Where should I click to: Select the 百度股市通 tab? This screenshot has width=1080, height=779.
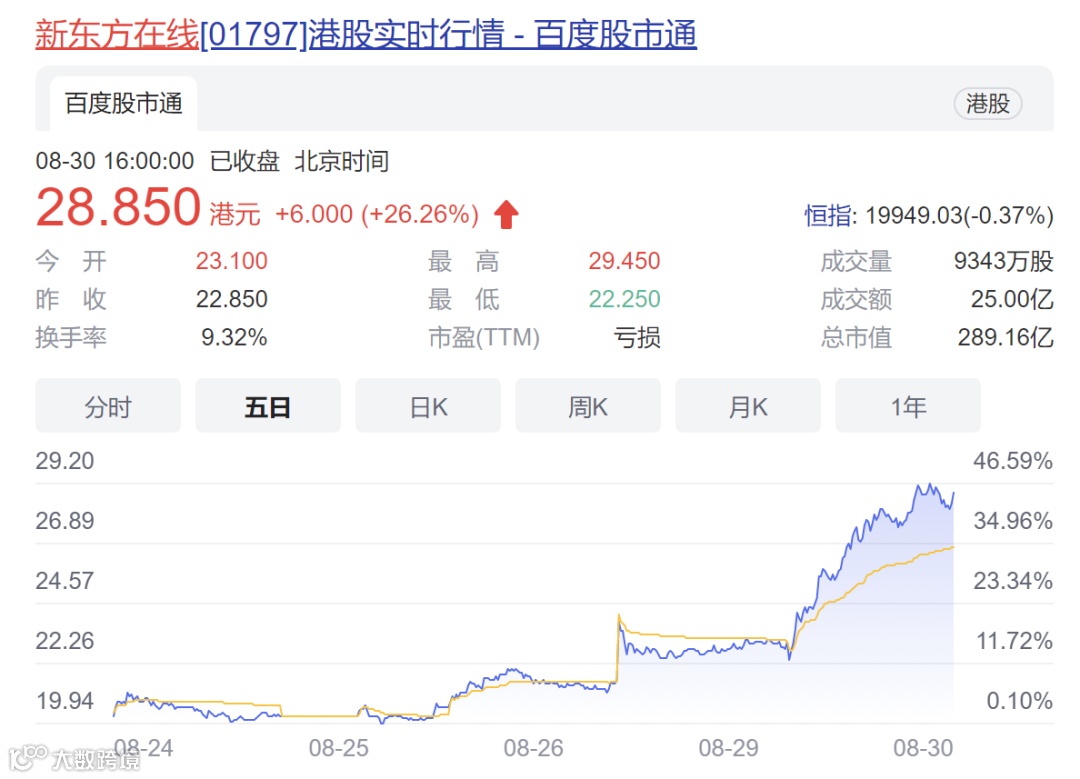(124, 103)
